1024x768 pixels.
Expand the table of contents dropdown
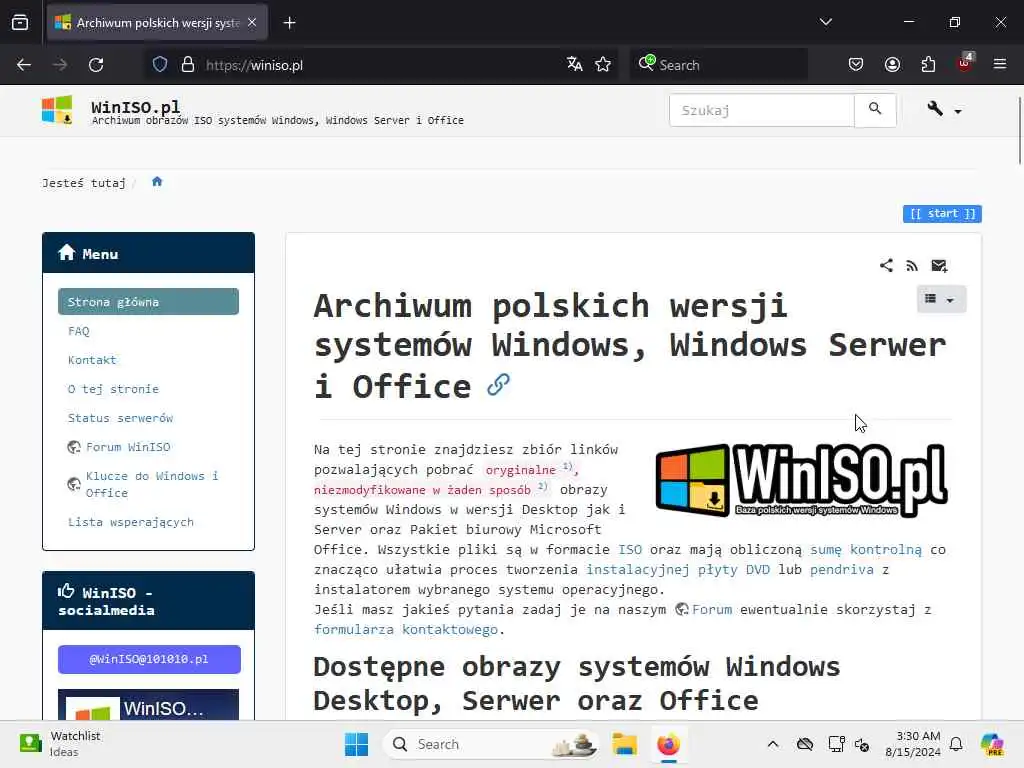(941, 299)
